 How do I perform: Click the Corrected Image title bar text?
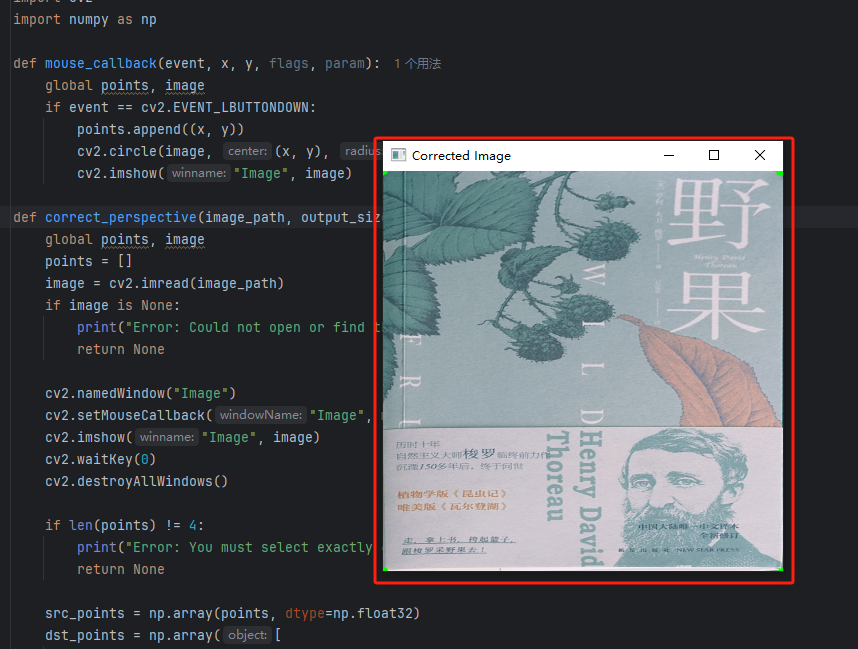point(461,156)
